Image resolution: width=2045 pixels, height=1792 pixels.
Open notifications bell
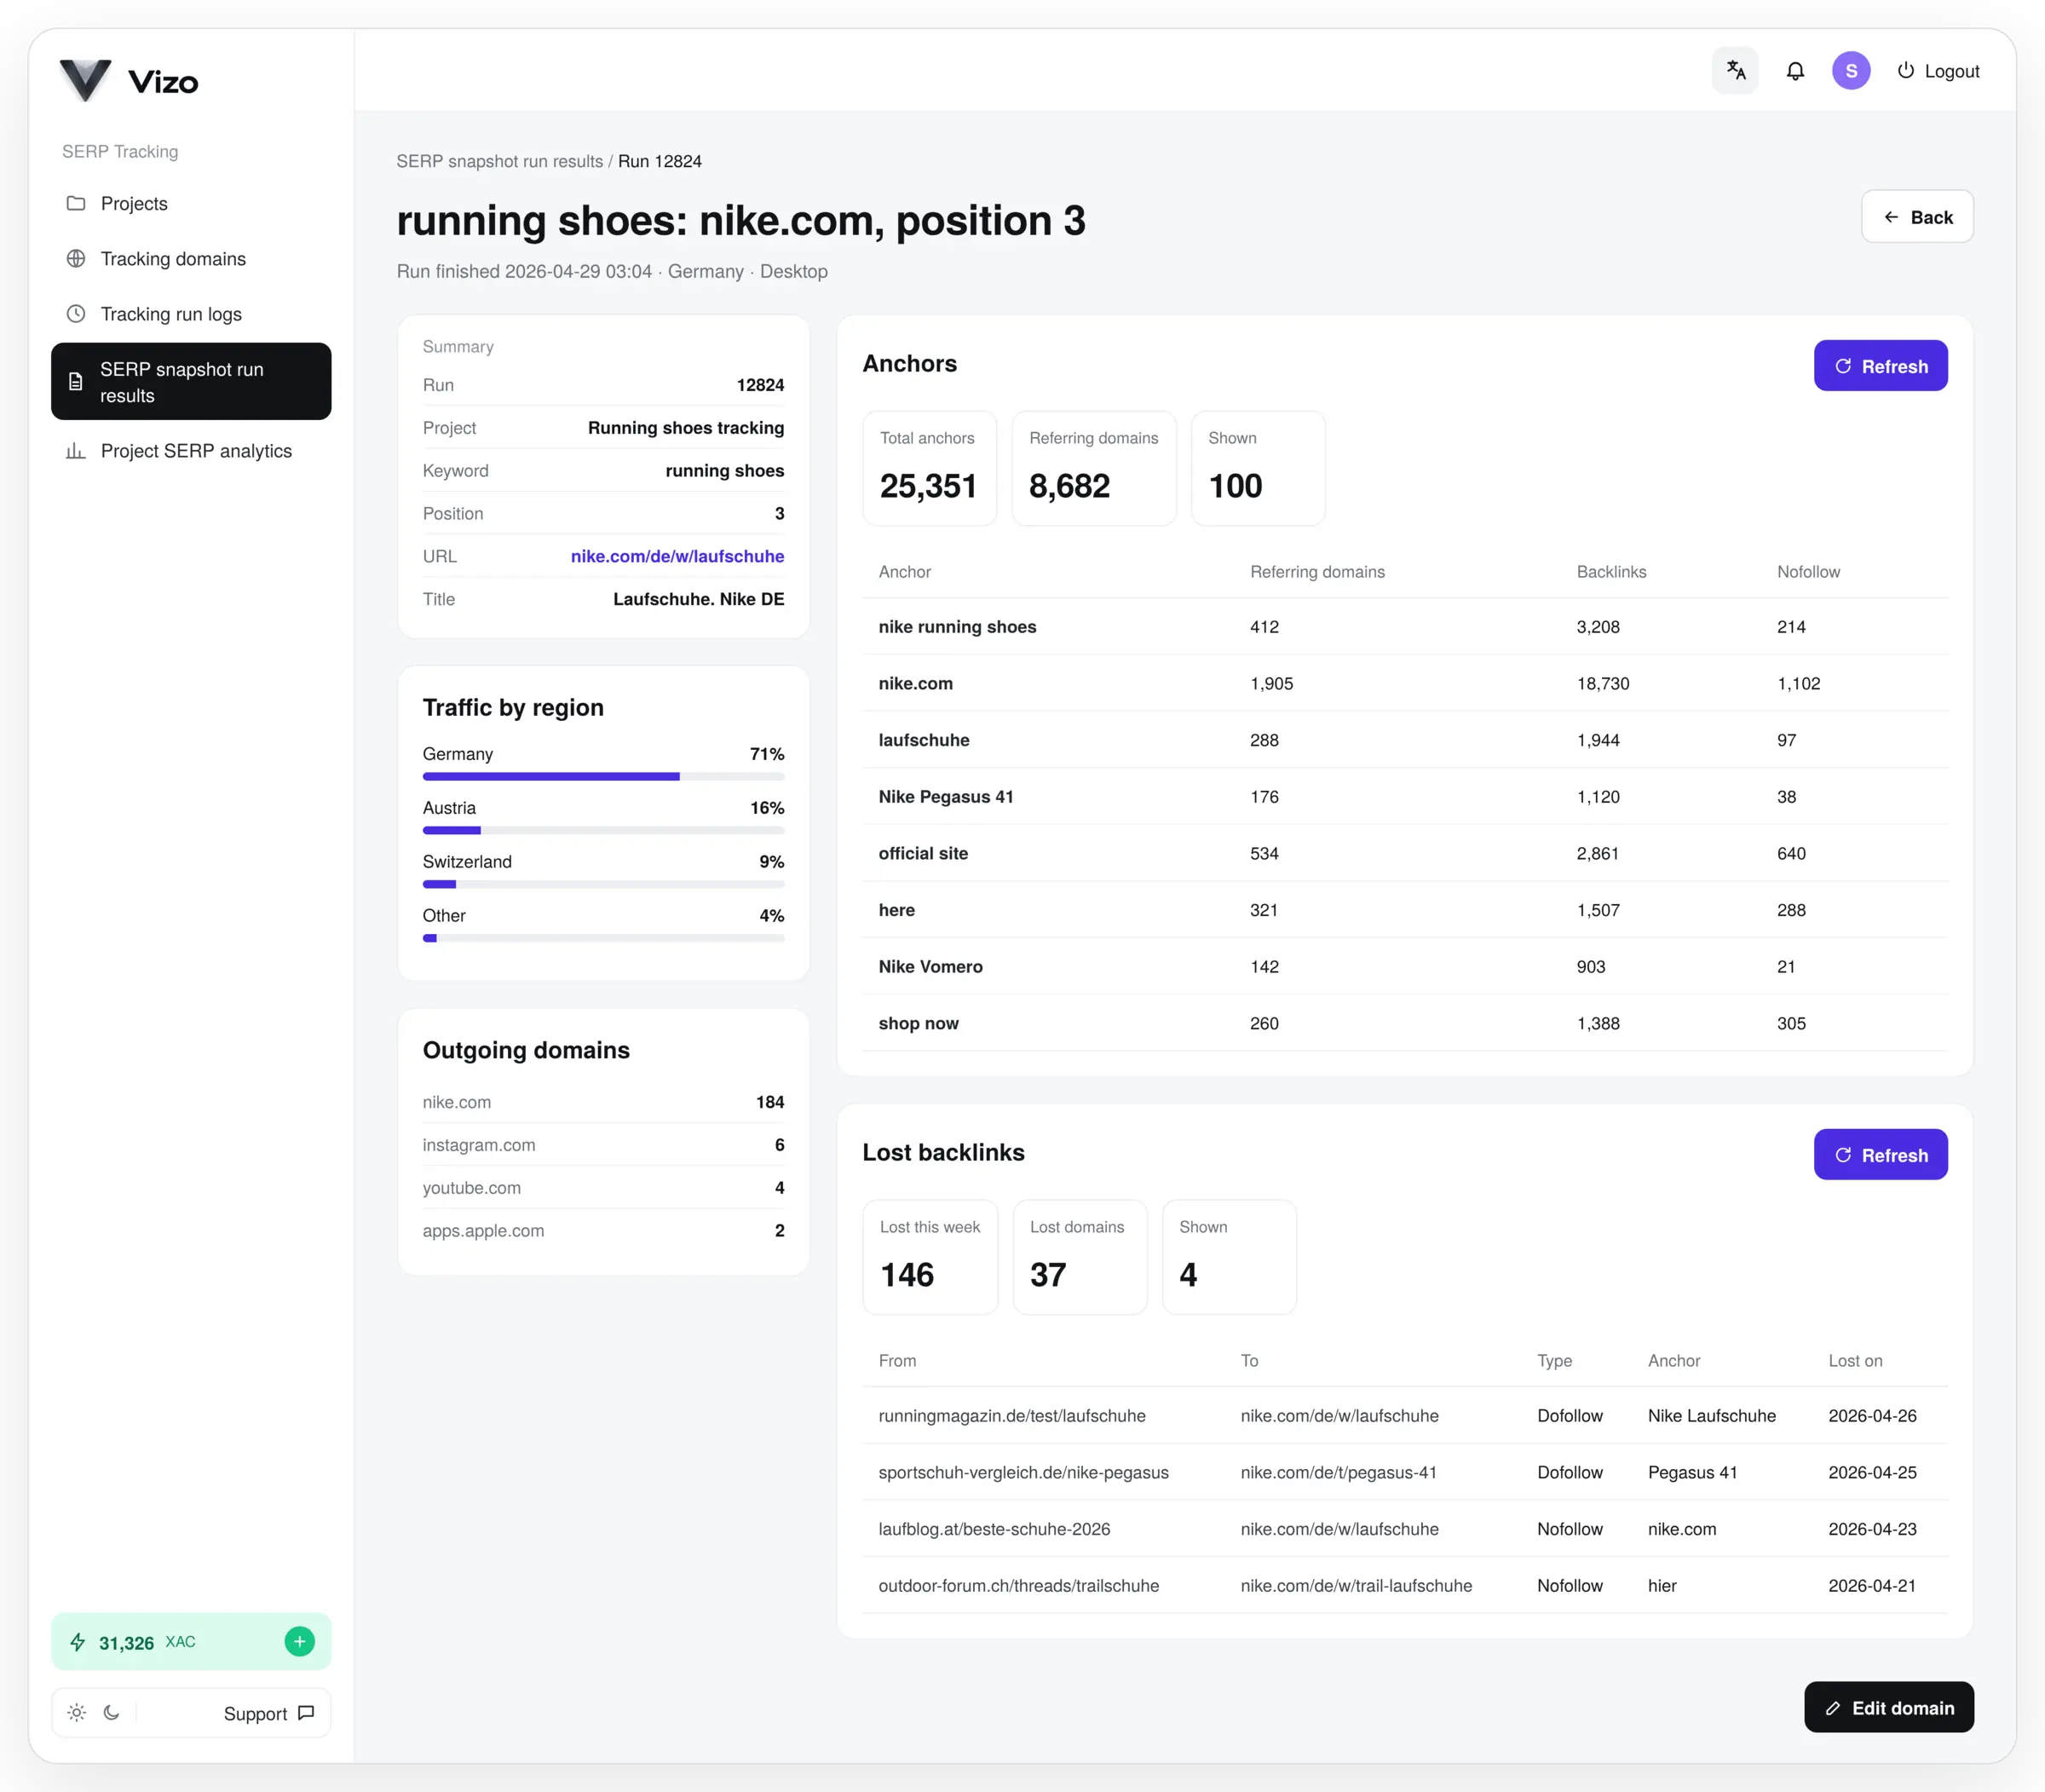1795,71
